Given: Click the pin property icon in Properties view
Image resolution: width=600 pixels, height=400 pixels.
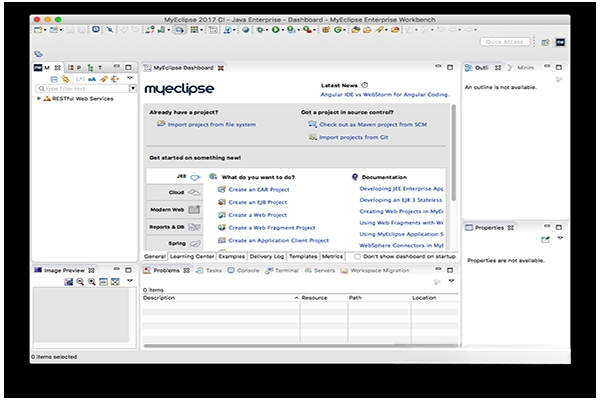Looking at the screenshot, I should (545, 240).
